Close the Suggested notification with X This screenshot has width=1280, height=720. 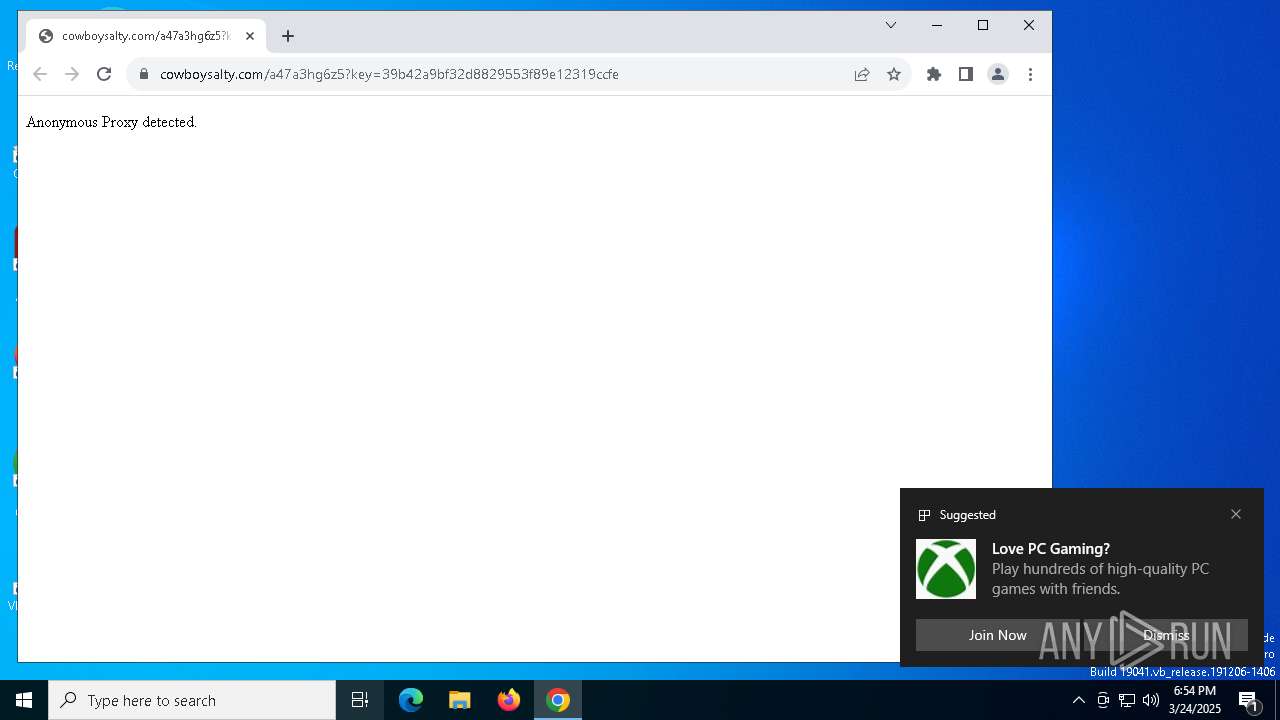1236,514
